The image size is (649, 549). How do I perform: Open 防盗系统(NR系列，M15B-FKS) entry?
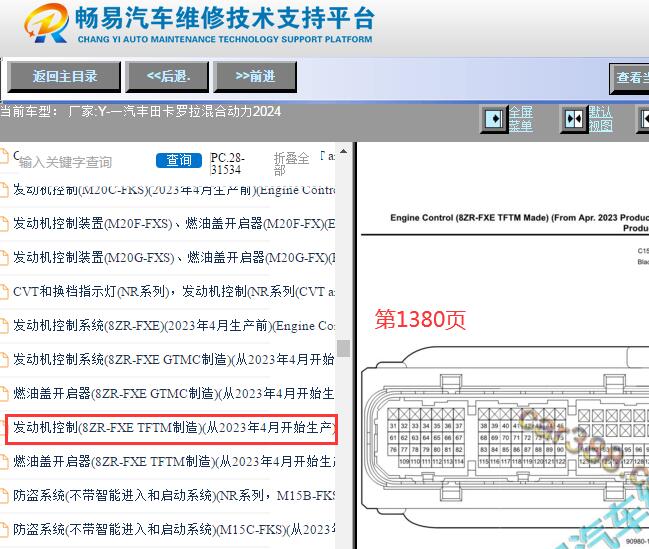[174, 496]
